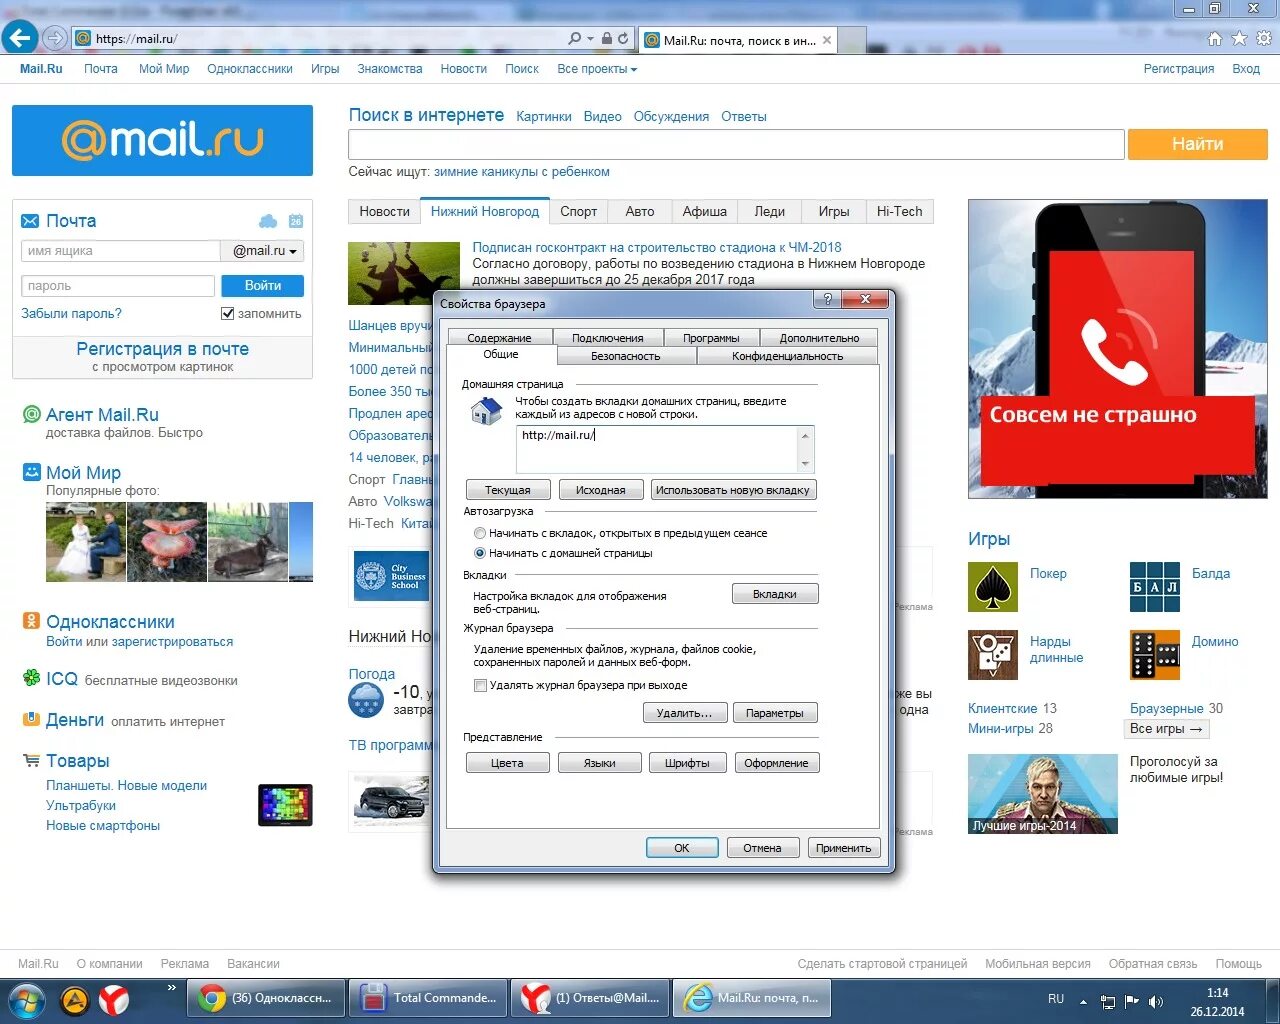Screen dimensions: 1280x1024
Task: Click the Войти login button
Action: [263, 286]
